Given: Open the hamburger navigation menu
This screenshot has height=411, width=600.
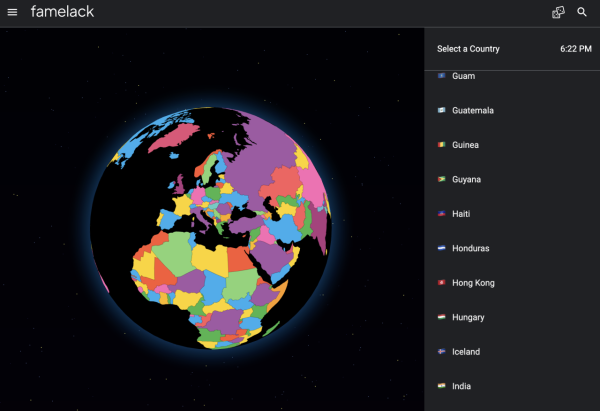Looking at the screenshot, I should tap(12, 12).
